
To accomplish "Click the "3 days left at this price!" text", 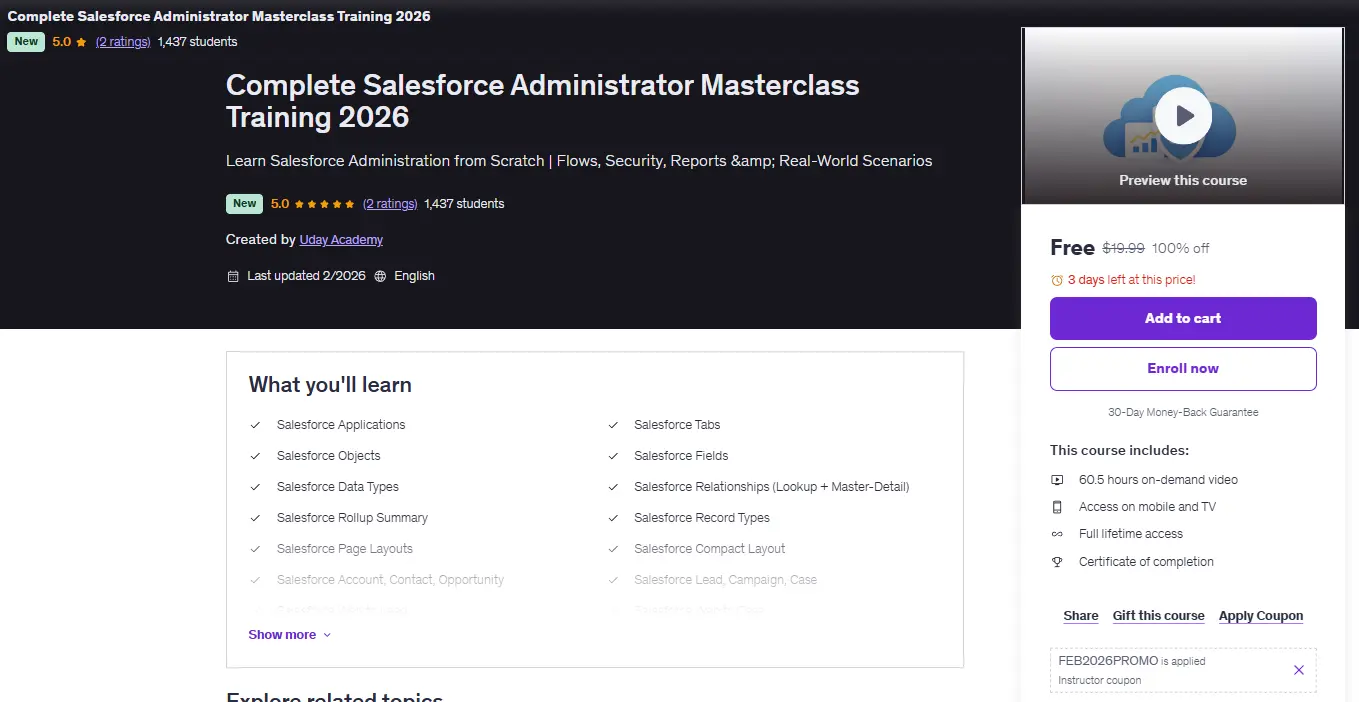I will [x=1132, y=280].
